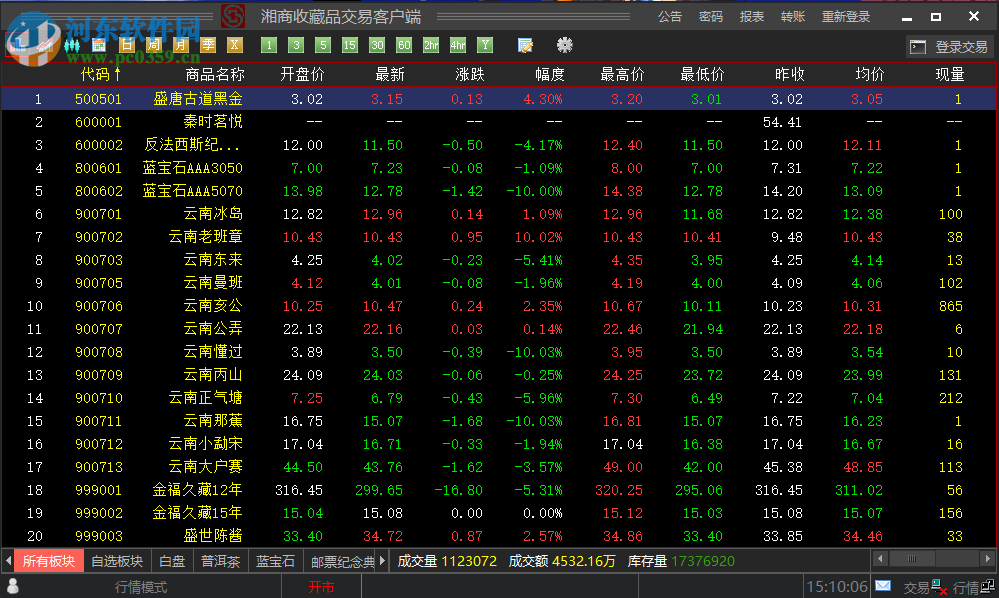Select the 云南老班章 row

point(499,237)
